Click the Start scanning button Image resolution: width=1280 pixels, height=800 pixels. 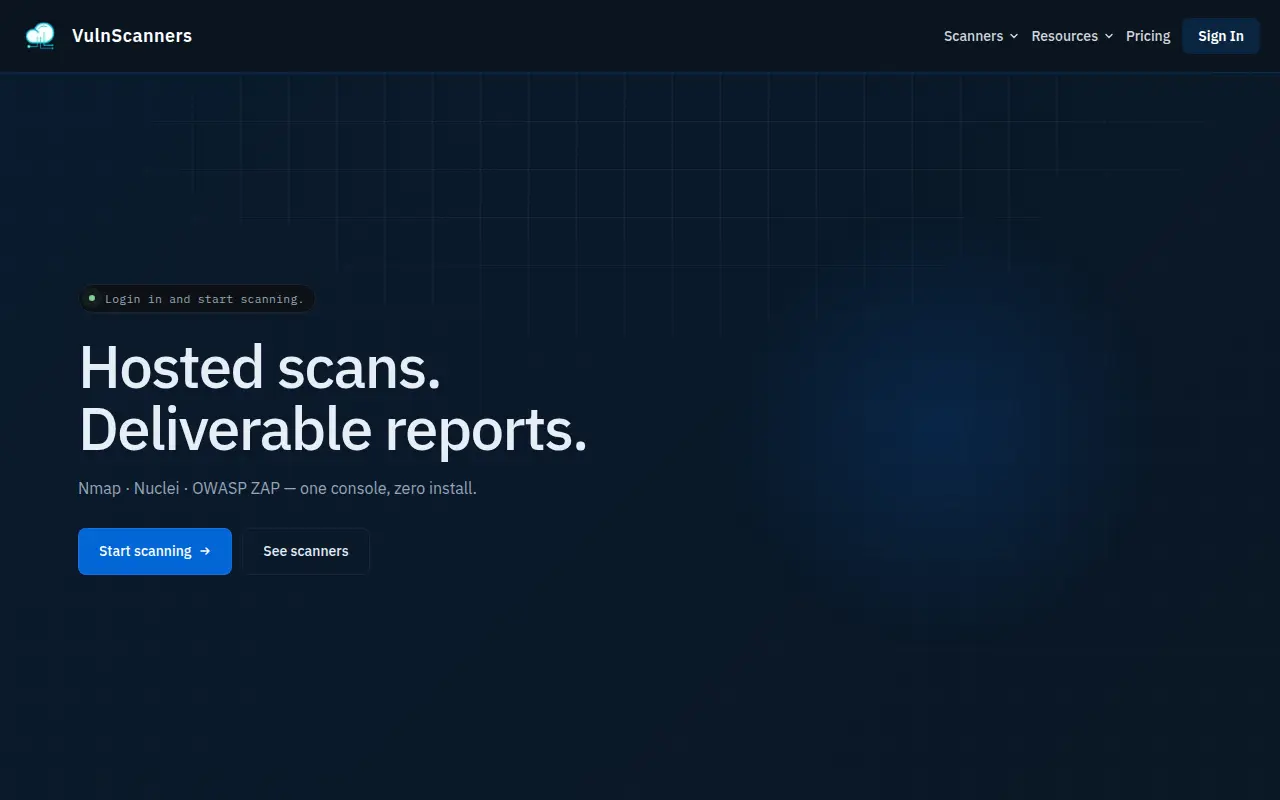(x=155, y=551)
